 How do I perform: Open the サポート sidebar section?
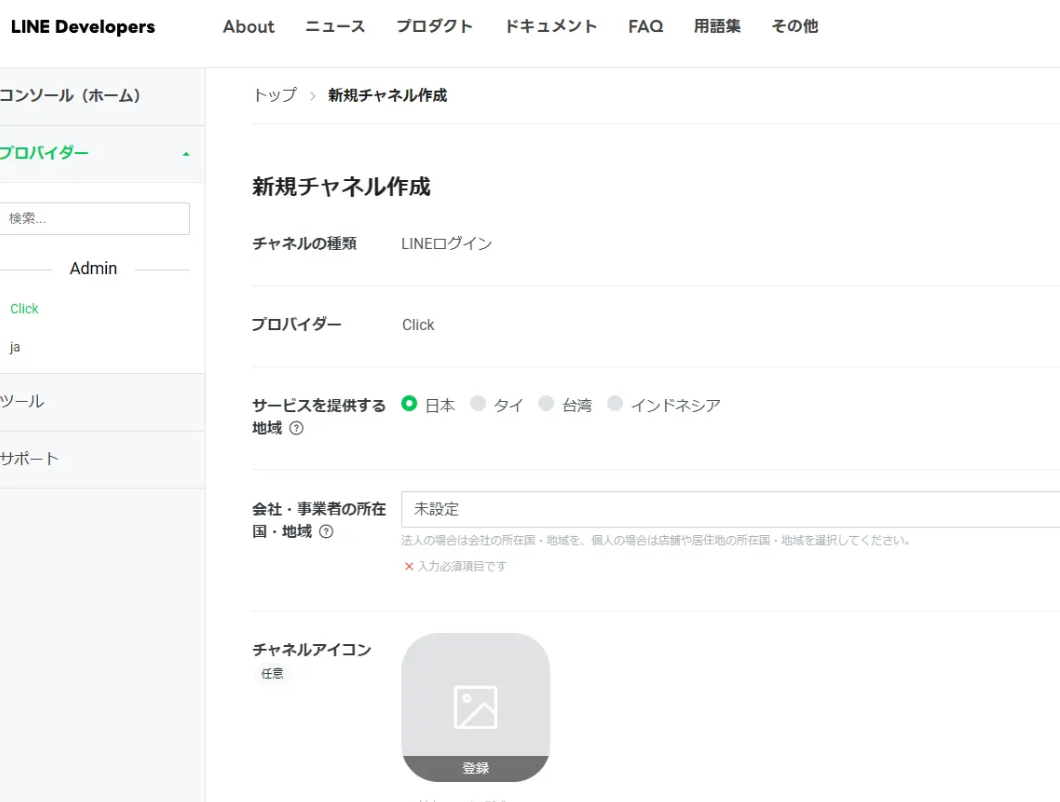101,459
